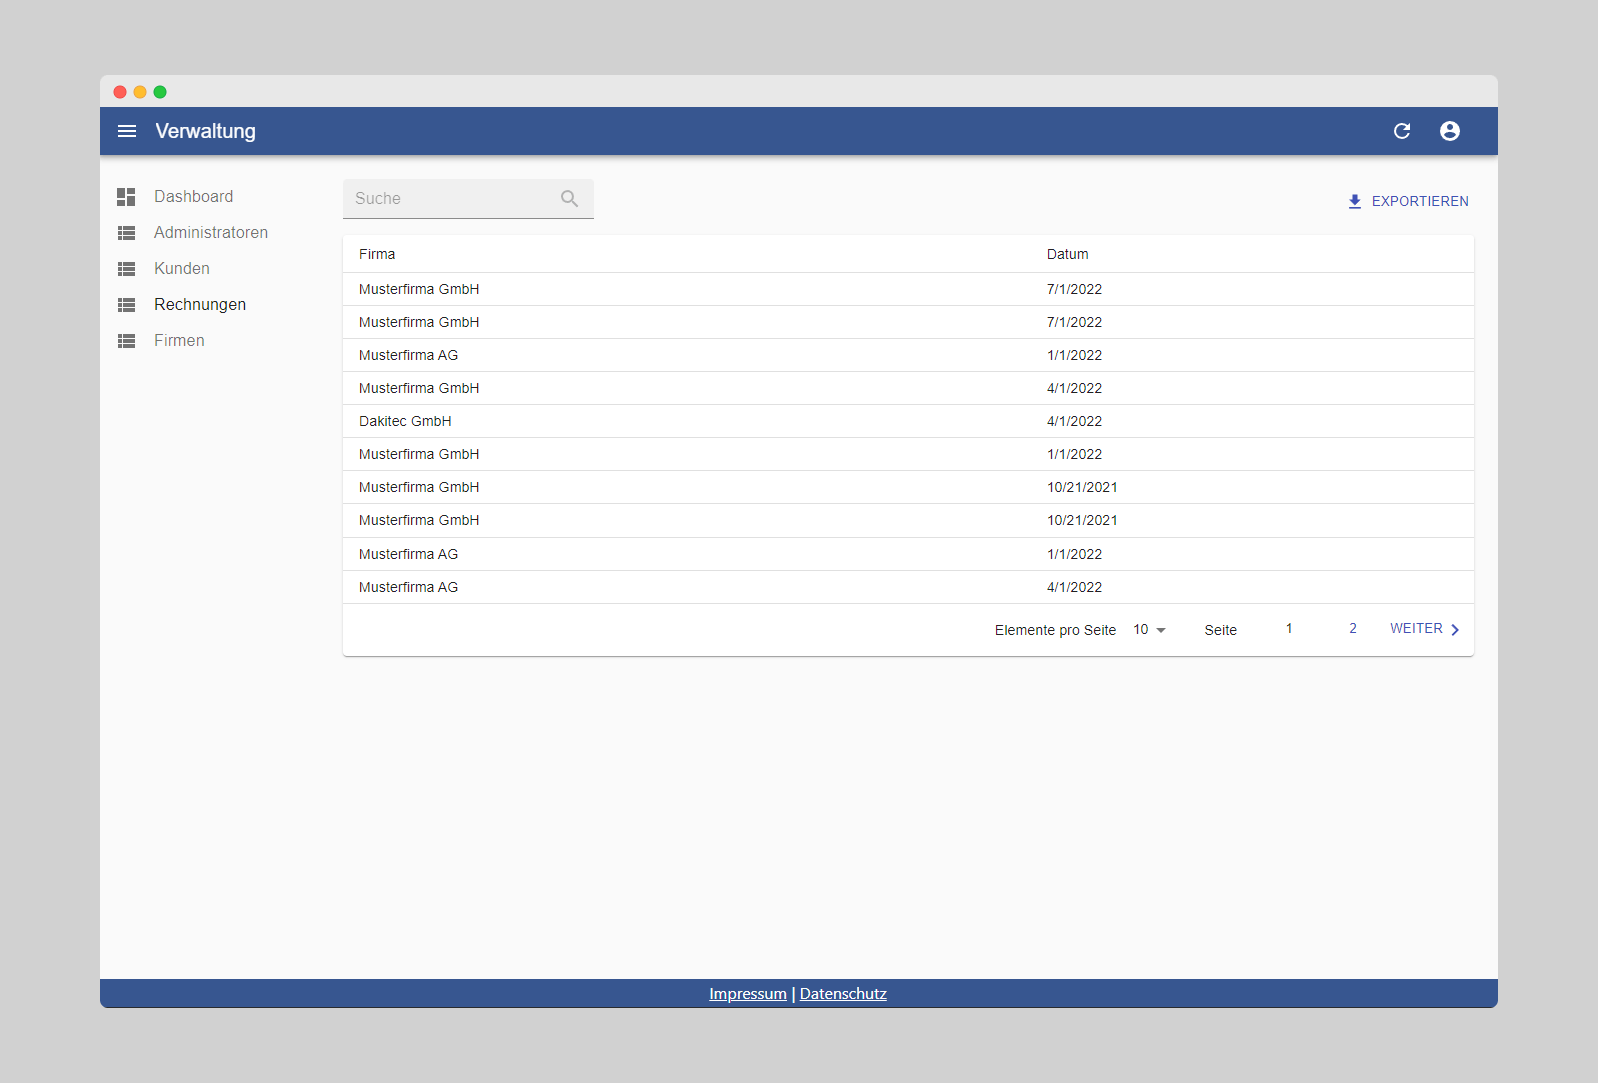Click the red close window button

point(120,92)
